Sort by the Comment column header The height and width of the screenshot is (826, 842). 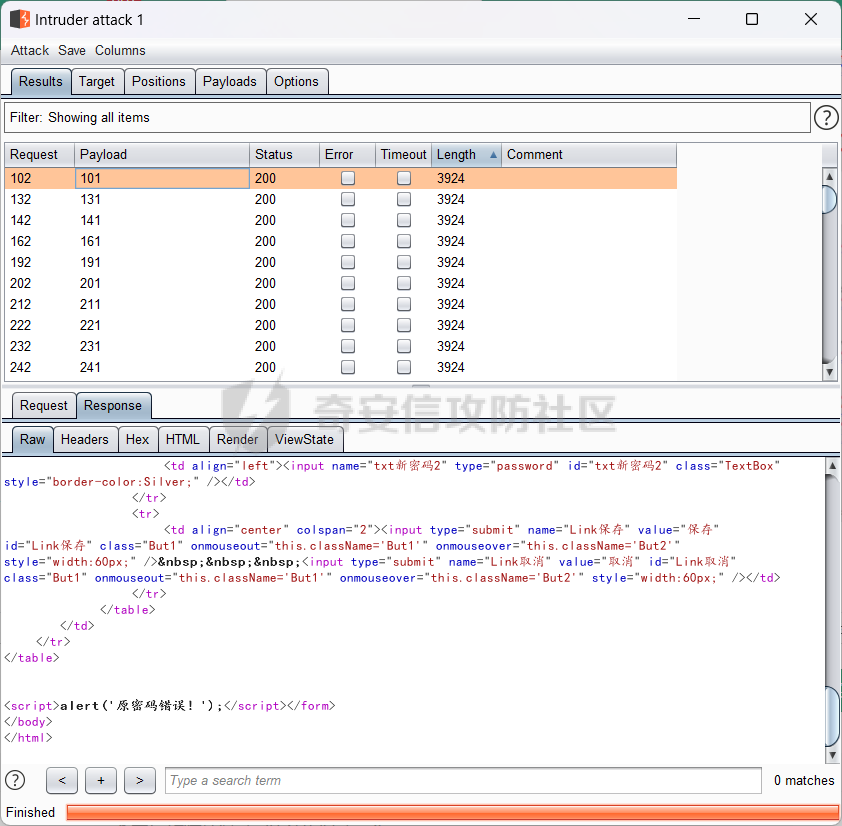589,155
